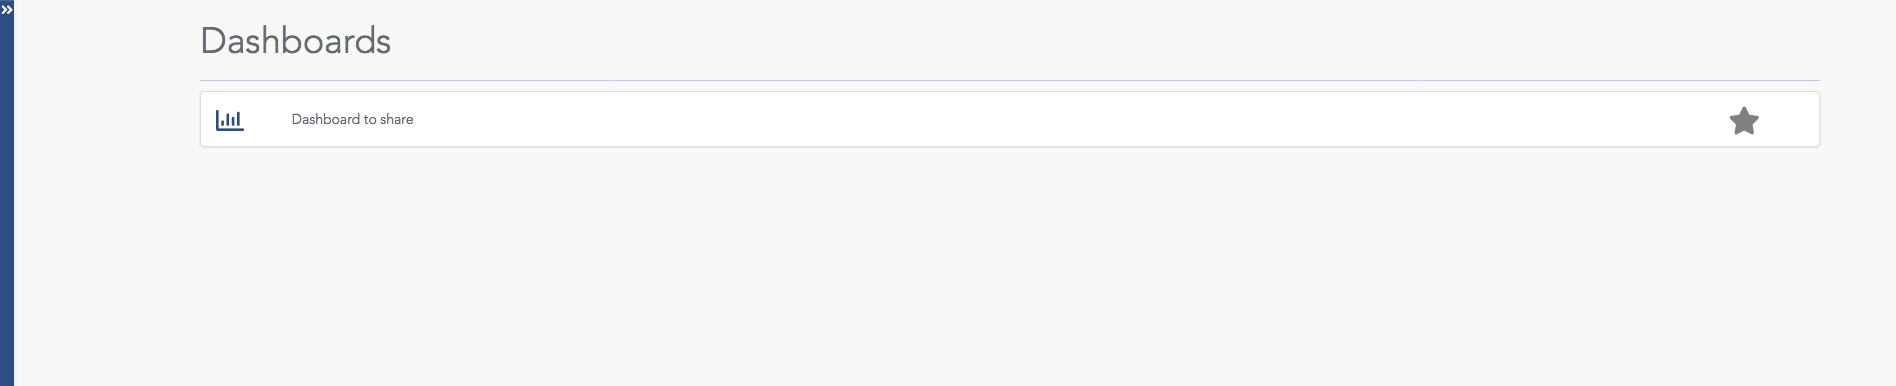
Task: Expand the collapsed sidebar with the double chevron
Action: pos(7,10)
